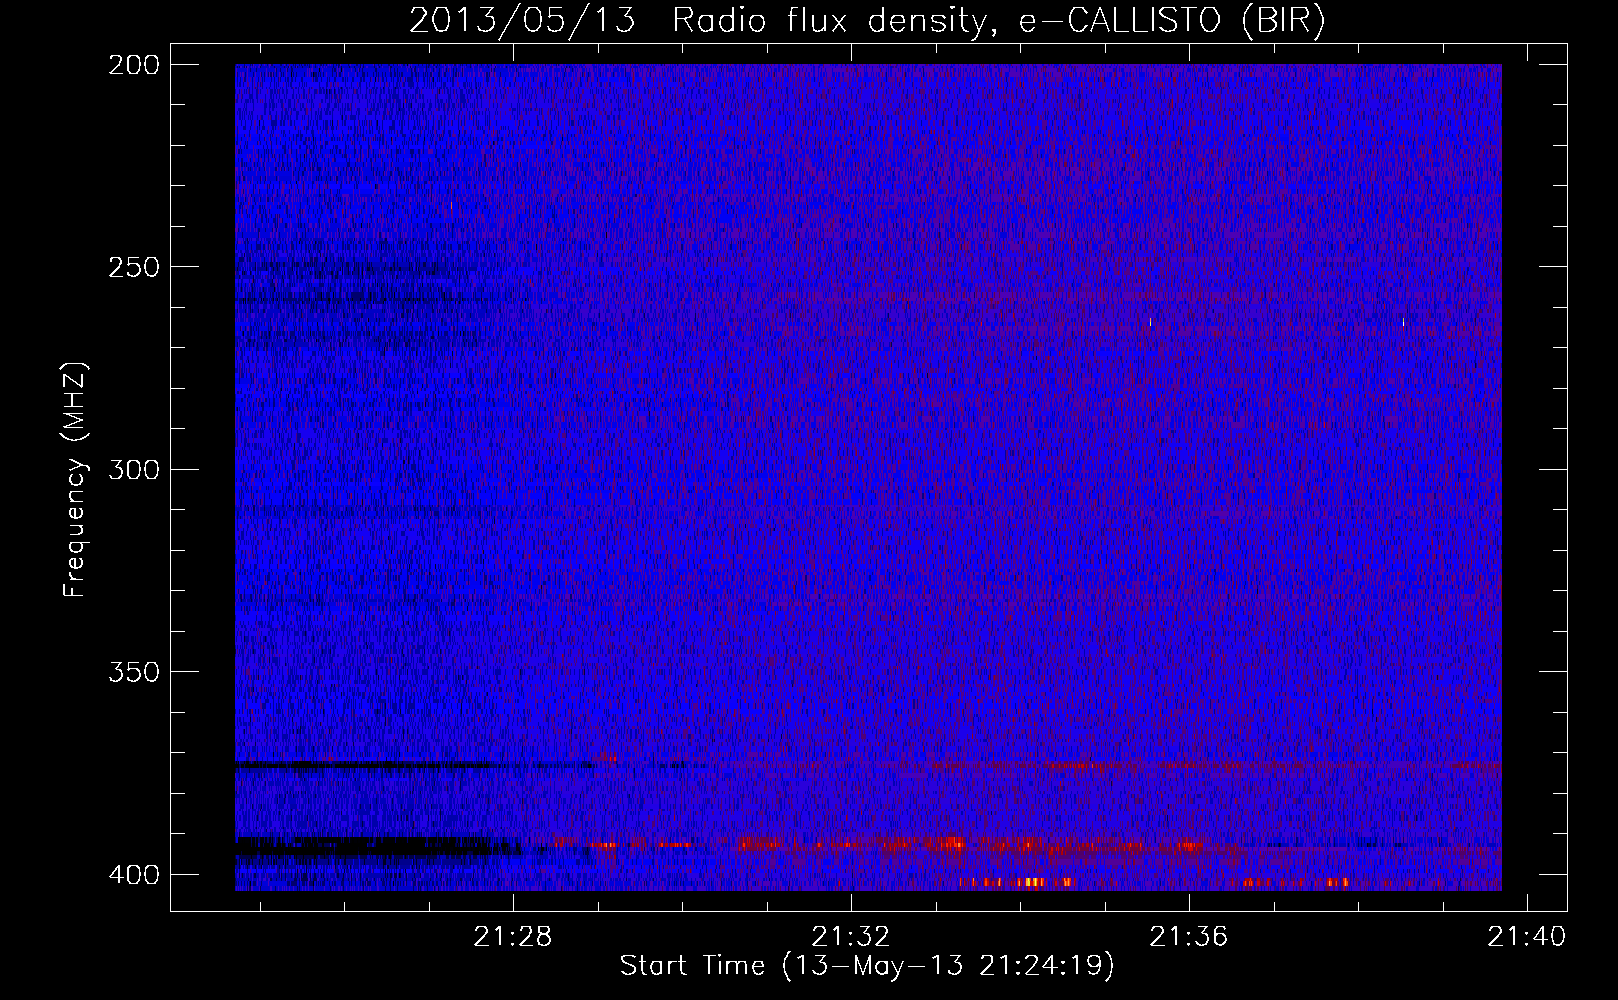The width and height of the screenshot is (1618, 1000).
Task: Click the 21:32 time tick label
Action: [851, 937]
